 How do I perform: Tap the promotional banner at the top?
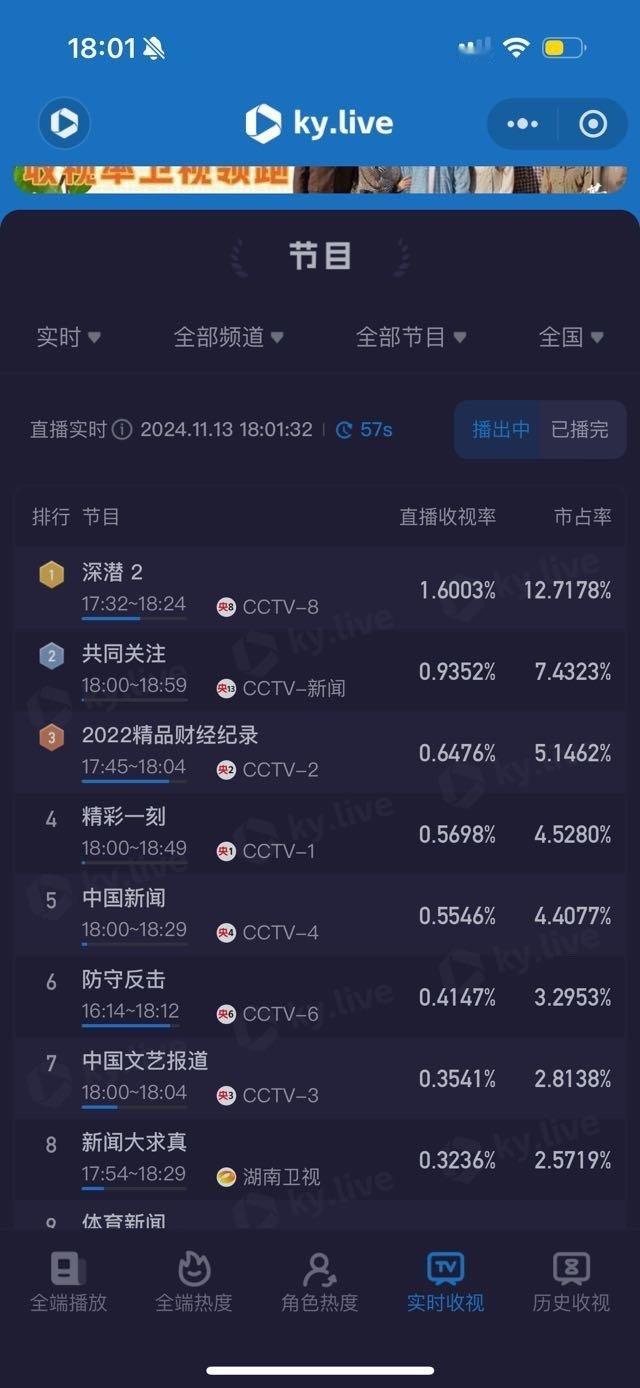click(320, 179)
